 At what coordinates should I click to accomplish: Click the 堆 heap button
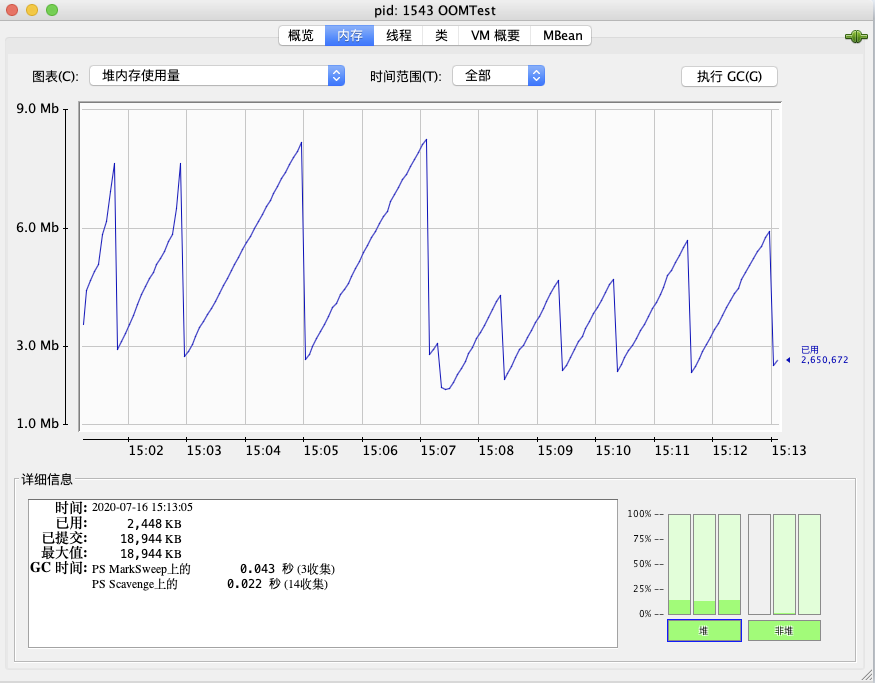pos(704,631)
